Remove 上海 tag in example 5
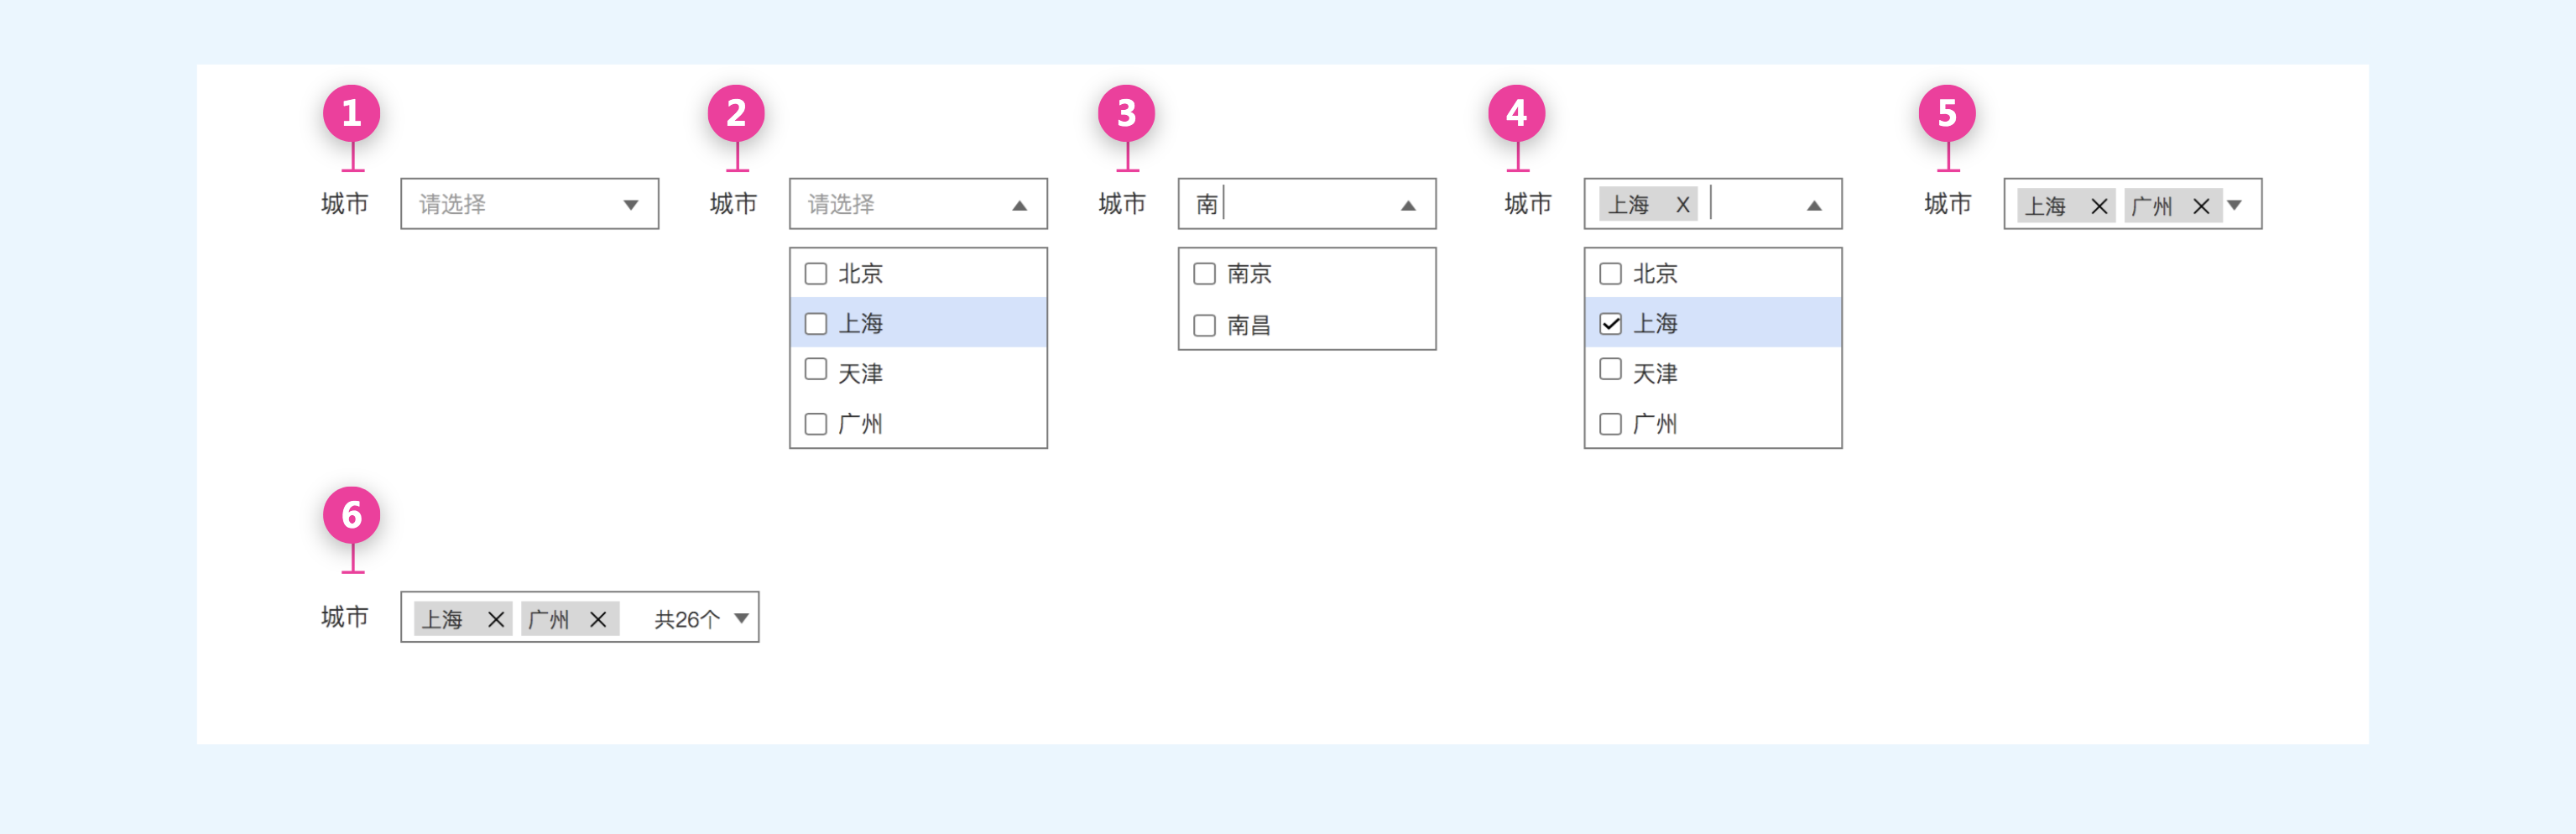 [2098, 206]
